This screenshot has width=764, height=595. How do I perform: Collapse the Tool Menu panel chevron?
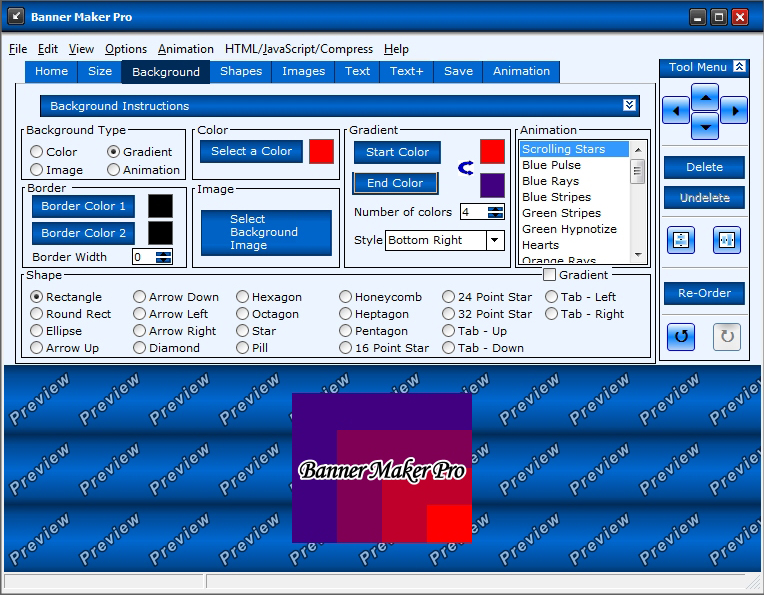(739, 66)
